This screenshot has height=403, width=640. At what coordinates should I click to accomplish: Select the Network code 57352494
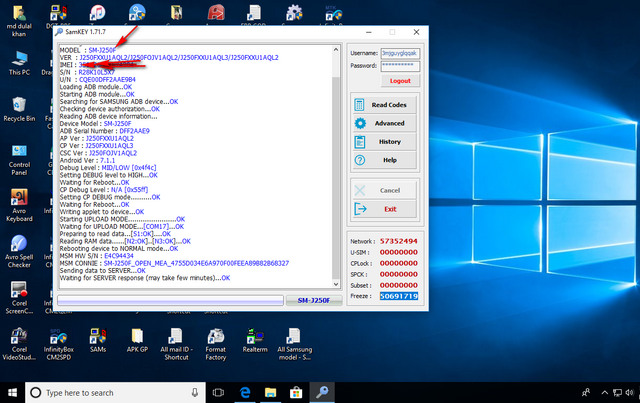coord(399,241)
